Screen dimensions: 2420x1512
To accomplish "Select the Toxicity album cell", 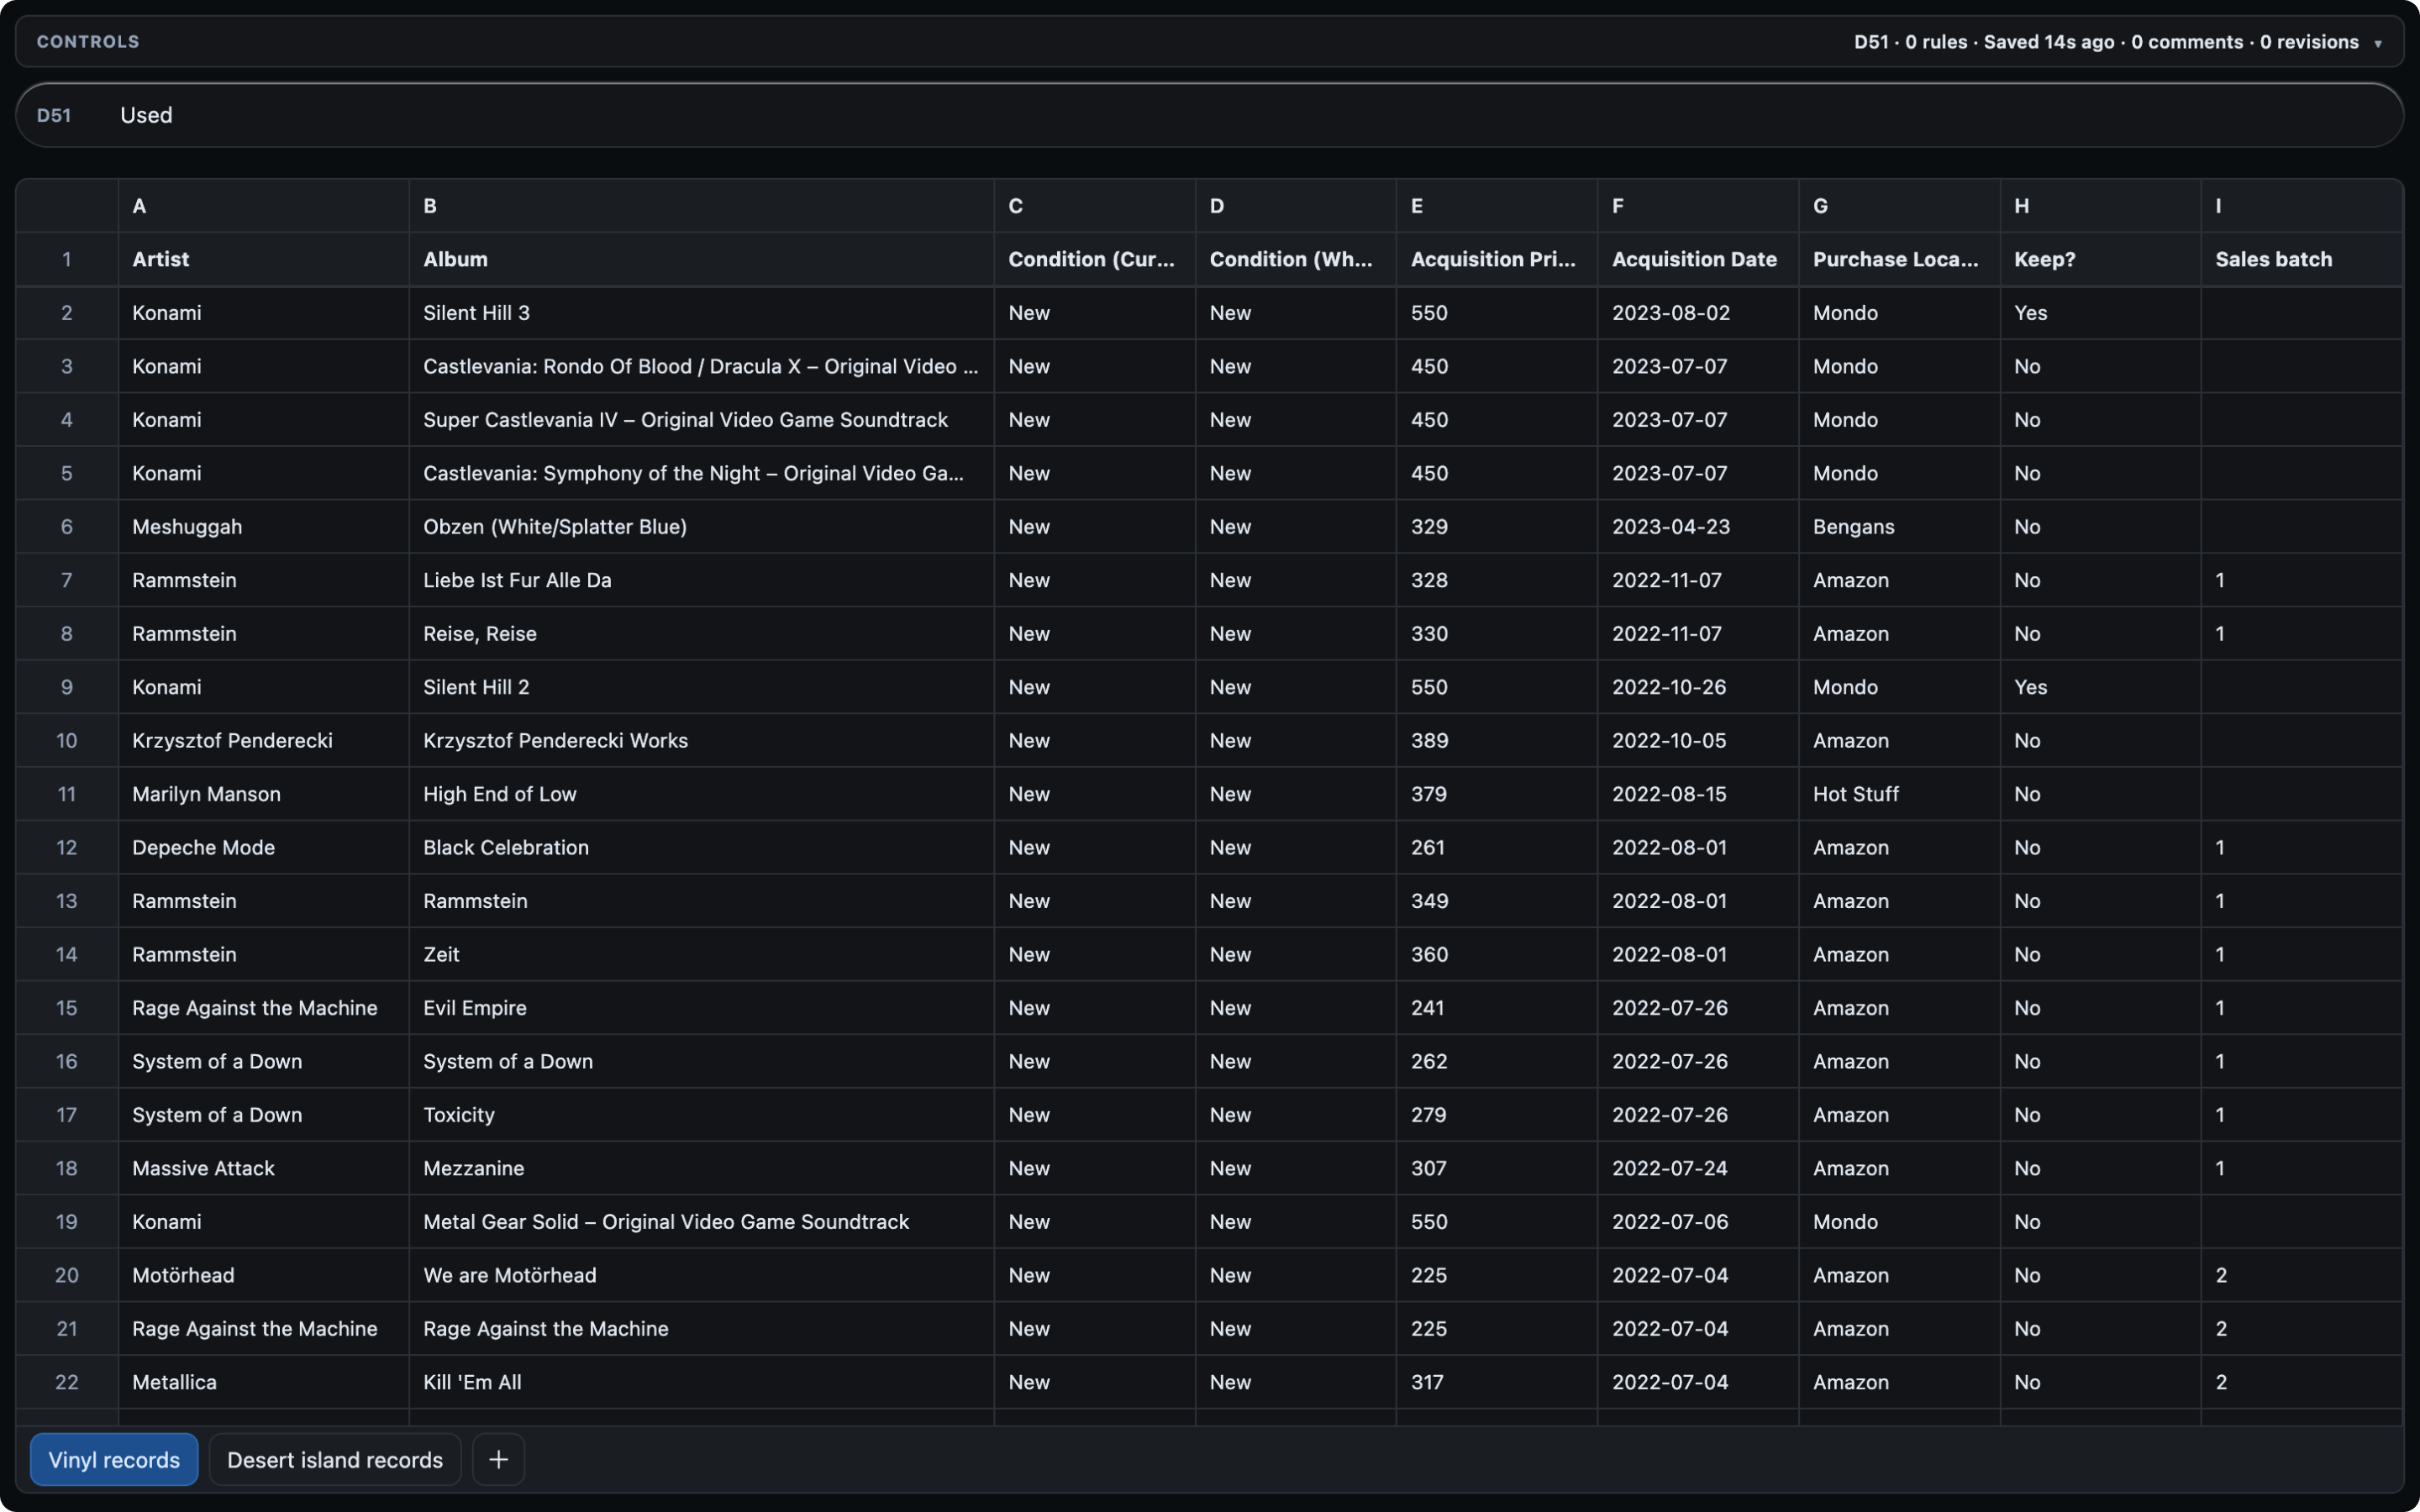I will pyautogui.click(x=701, y=1115).
